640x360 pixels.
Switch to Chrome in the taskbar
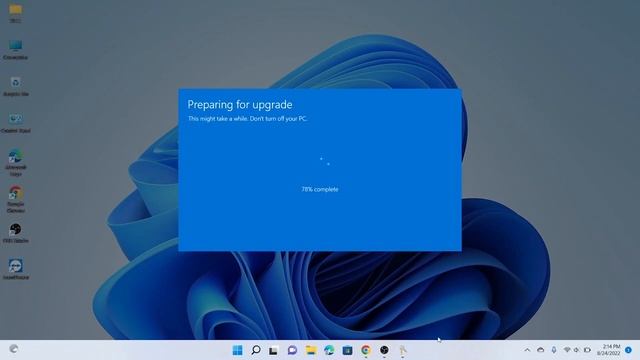pos(366,350)
